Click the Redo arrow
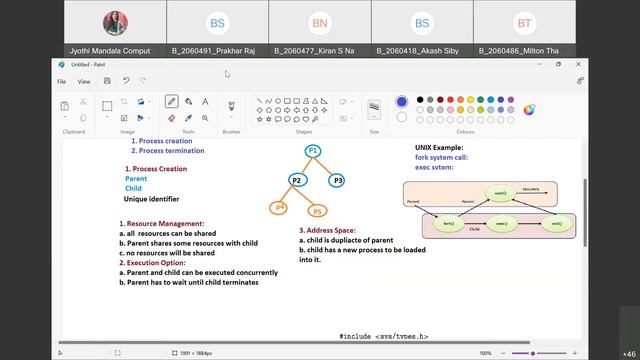640x360 pixels. pos(143,81)
